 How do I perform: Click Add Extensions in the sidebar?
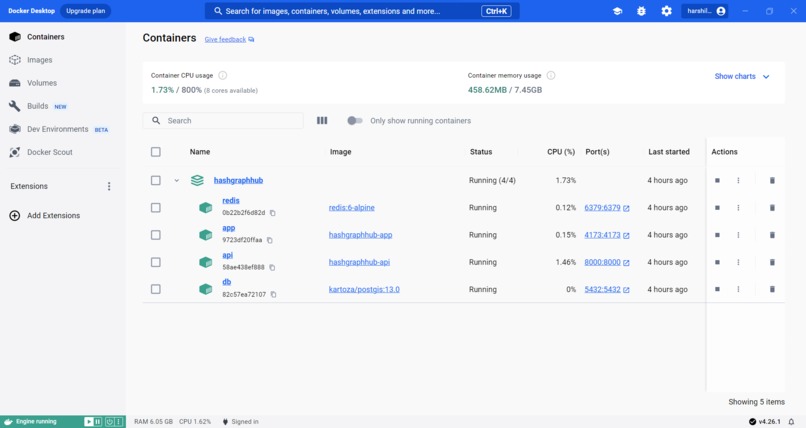pos(45,216)
